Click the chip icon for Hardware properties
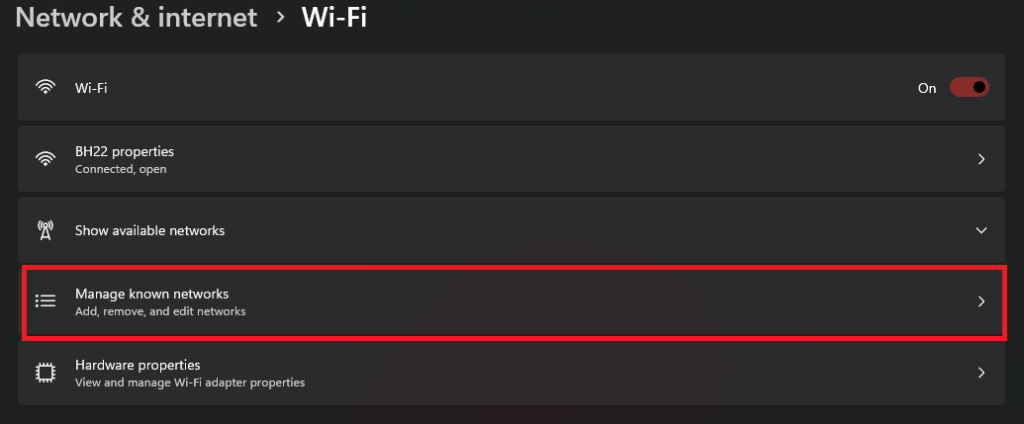Screen dimensions: 1024x424 click(45, 373)
